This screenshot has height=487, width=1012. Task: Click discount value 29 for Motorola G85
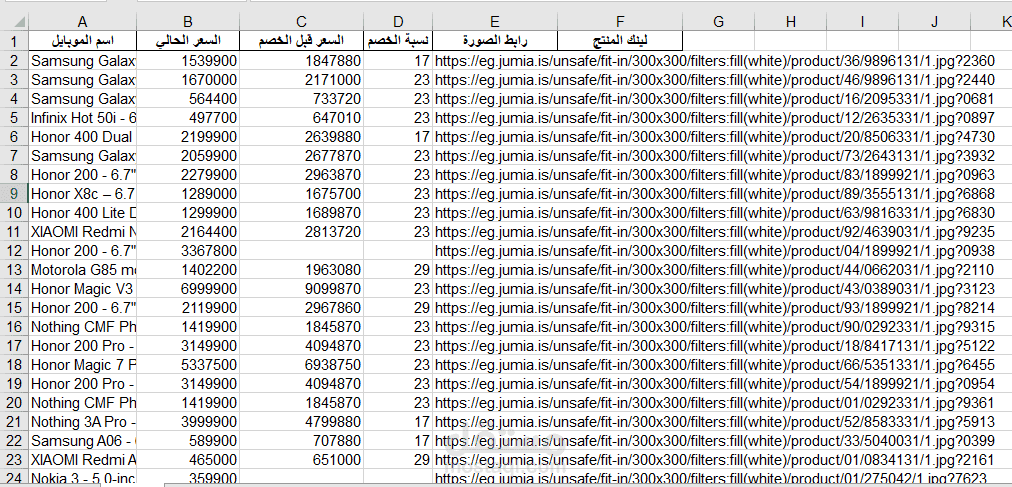tap(399, 270)
